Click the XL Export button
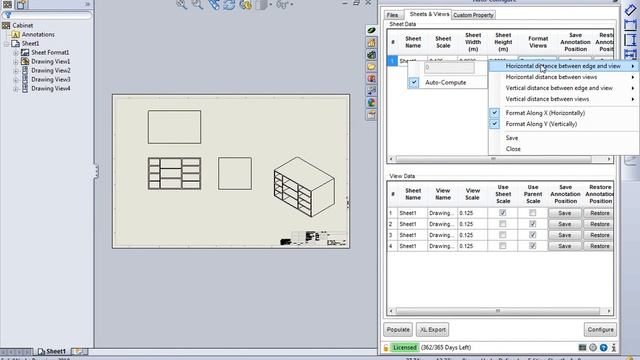This screenshot has height=360, width=640. click(x=433, y=330)
